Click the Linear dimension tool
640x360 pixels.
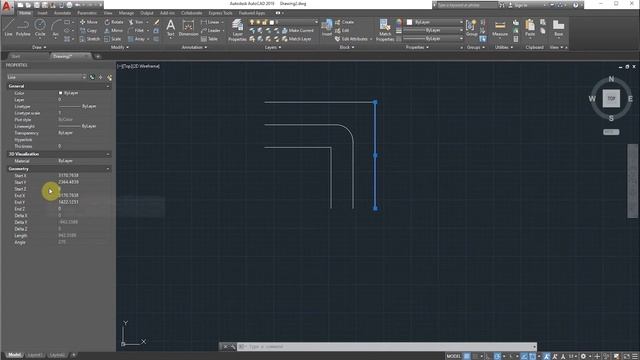(210, 22)
